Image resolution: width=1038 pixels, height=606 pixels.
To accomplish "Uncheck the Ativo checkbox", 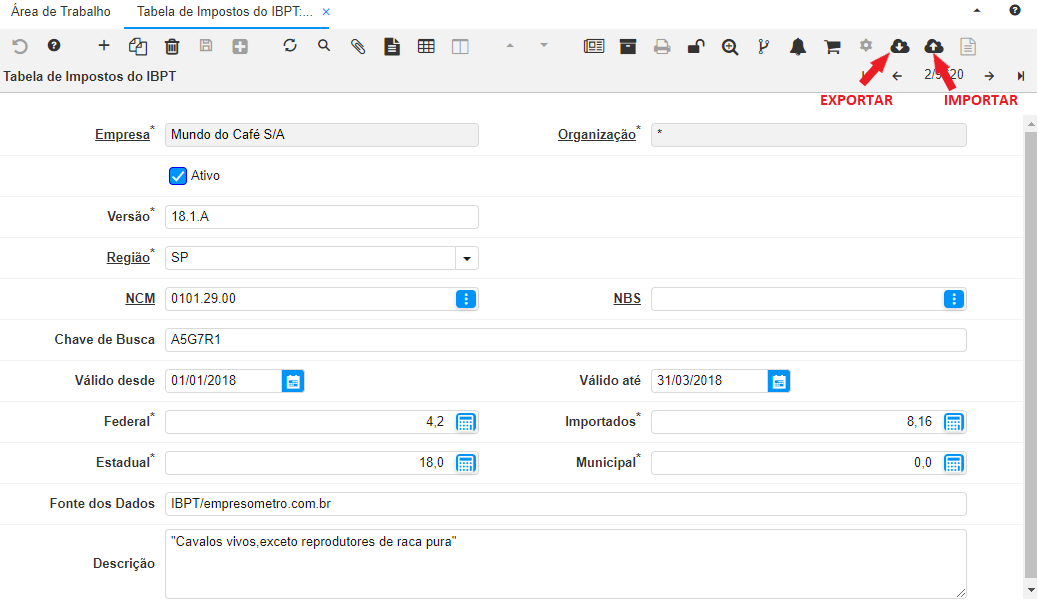I will pos(179,176).
